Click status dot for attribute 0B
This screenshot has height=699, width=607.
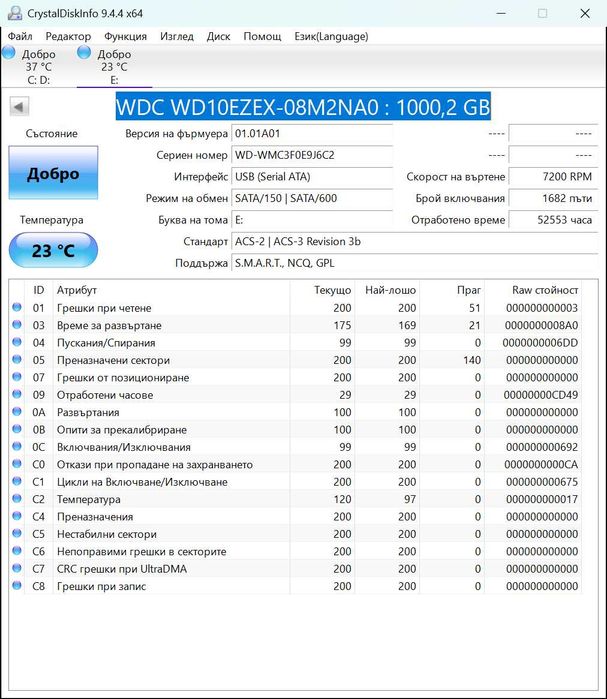17,429
